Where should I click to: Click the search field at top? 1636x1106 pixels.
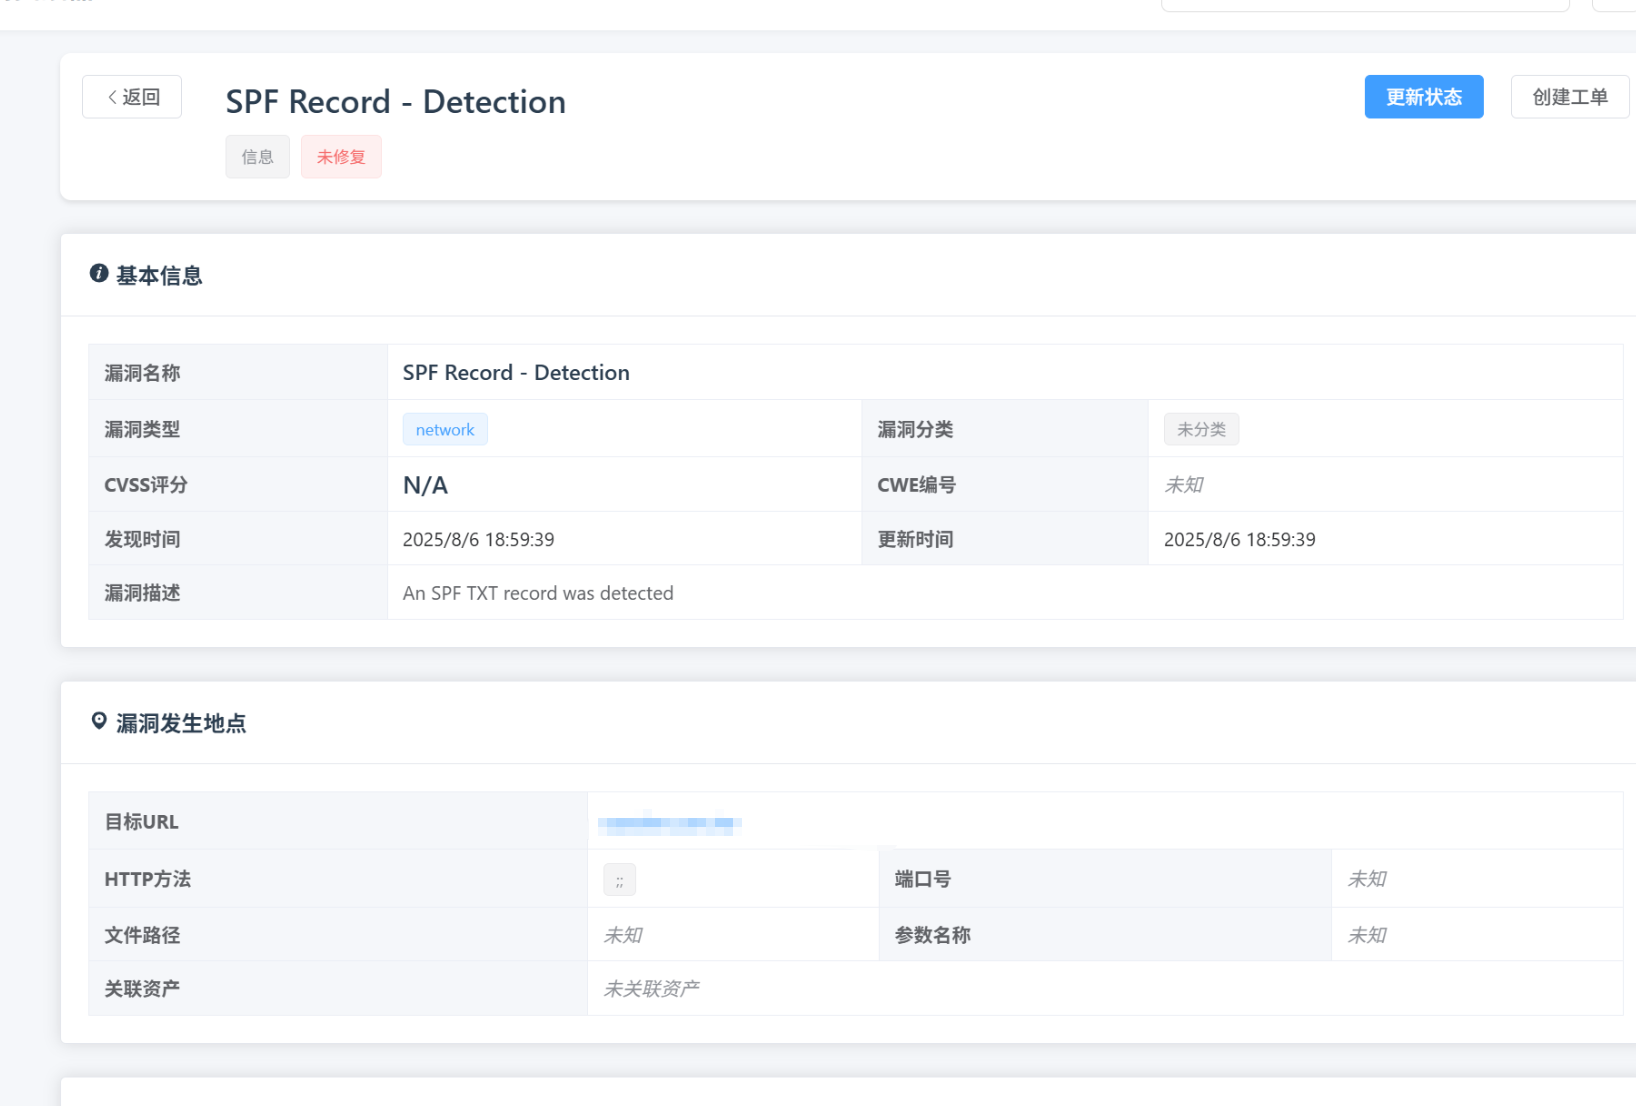click(1364, 4)
